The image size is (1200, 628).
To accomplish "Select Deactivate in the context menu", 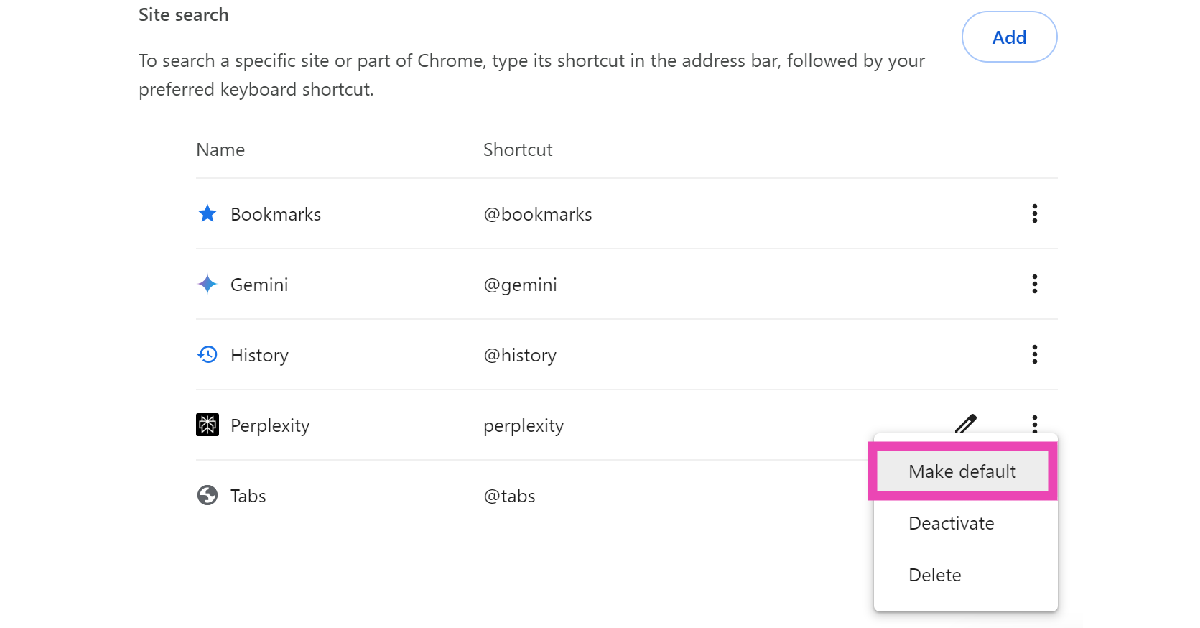I will point(951,524).
